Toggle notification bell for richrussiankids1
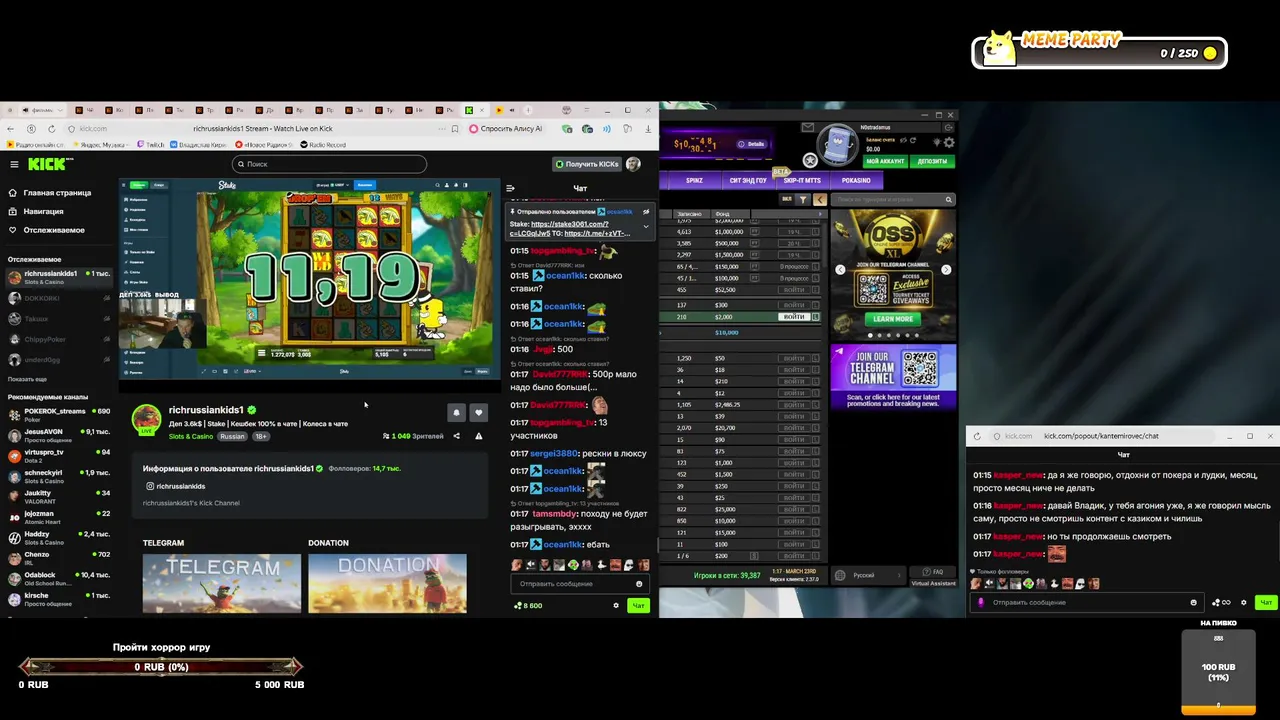This screenshot has width=1280, height=720. tap(456, 412)
